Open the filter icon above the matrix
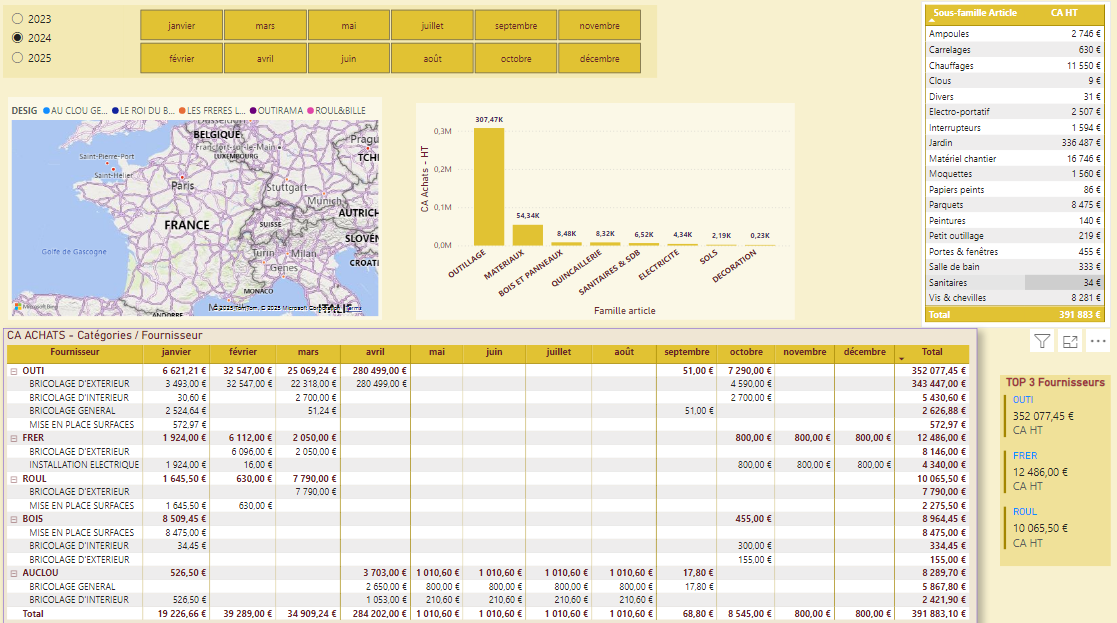1117x623 pixels. (x=1041, y=342)
